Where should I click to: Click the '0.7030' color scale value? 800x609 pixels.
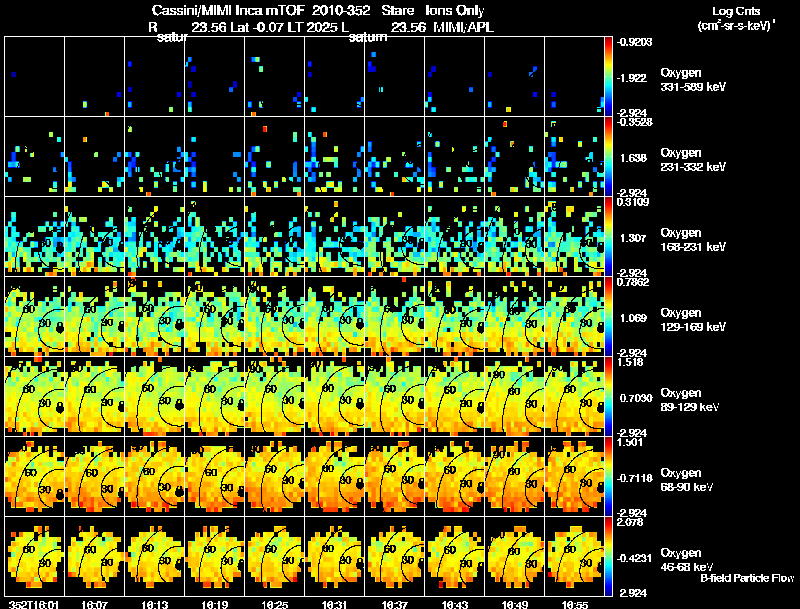click(636, 398)
